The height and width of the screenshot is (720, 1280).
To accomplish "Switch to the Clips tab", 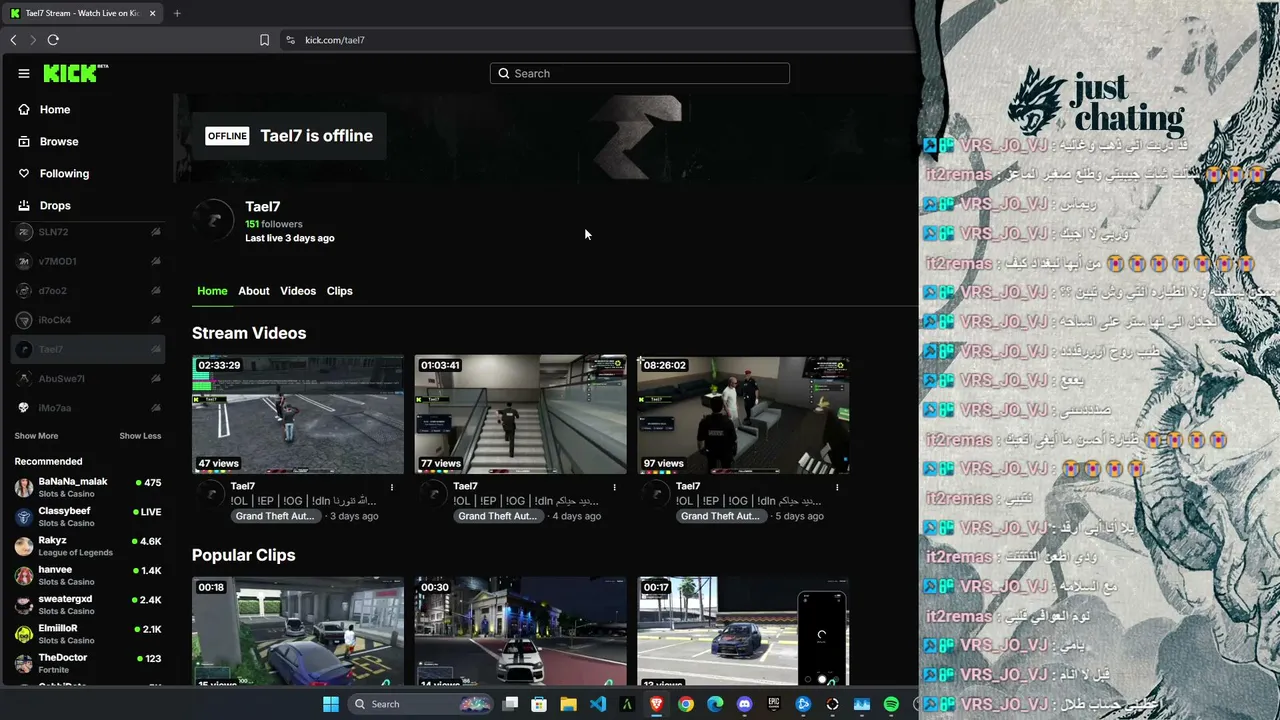I will [340, 291].
